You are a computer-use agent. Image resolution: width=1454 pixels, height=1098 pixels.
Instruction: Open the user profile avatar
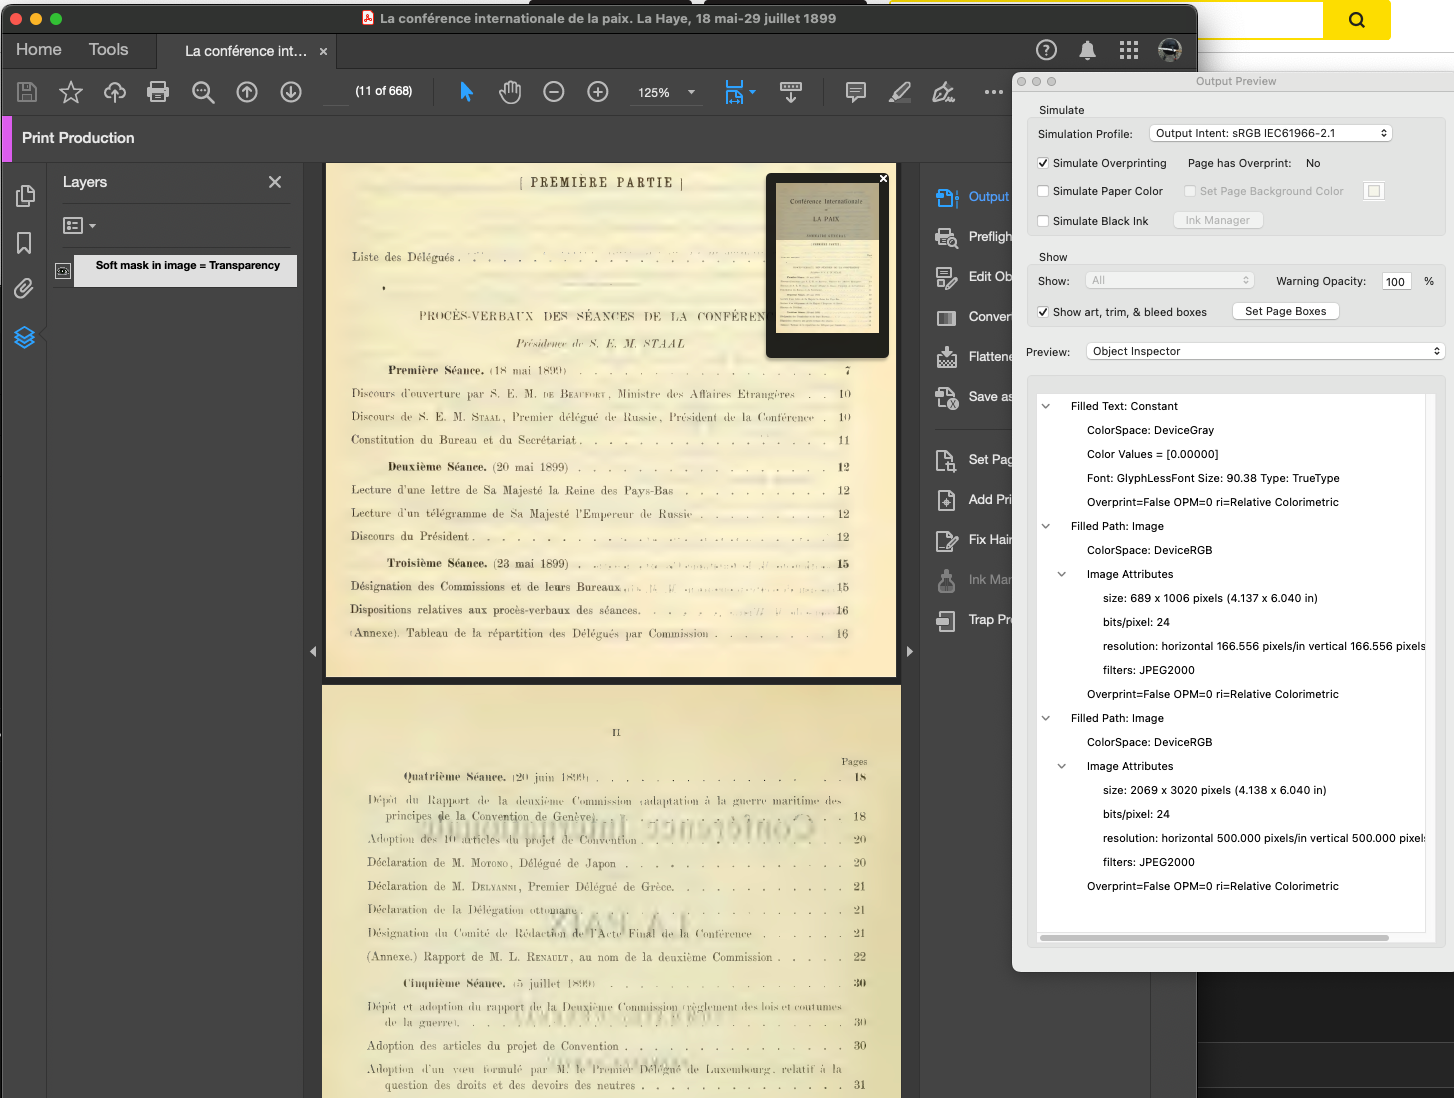pyautogui.click(x=1170, y=50)
